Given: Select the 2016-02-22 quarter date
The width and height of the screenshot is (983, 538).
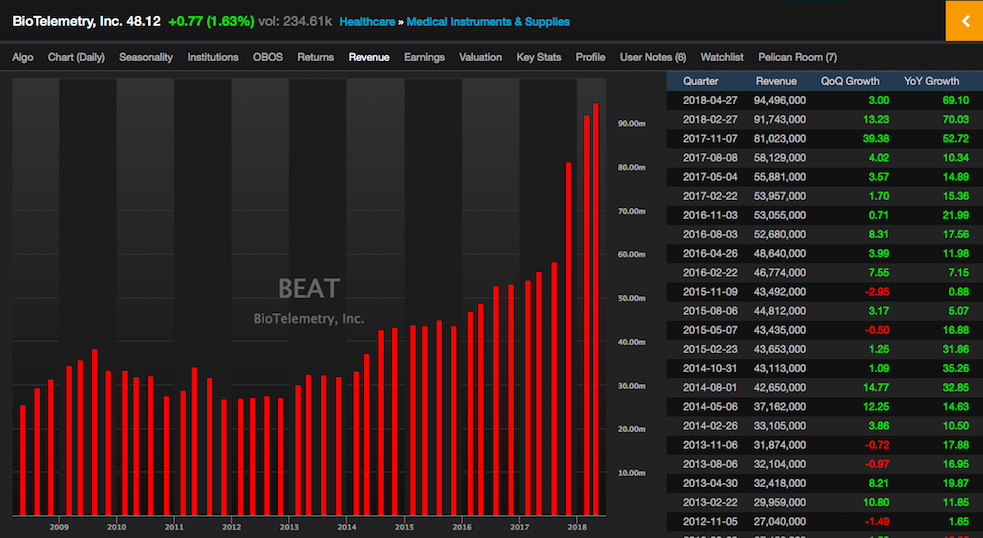Looking at the screenshot, I should tap(710, 272).
